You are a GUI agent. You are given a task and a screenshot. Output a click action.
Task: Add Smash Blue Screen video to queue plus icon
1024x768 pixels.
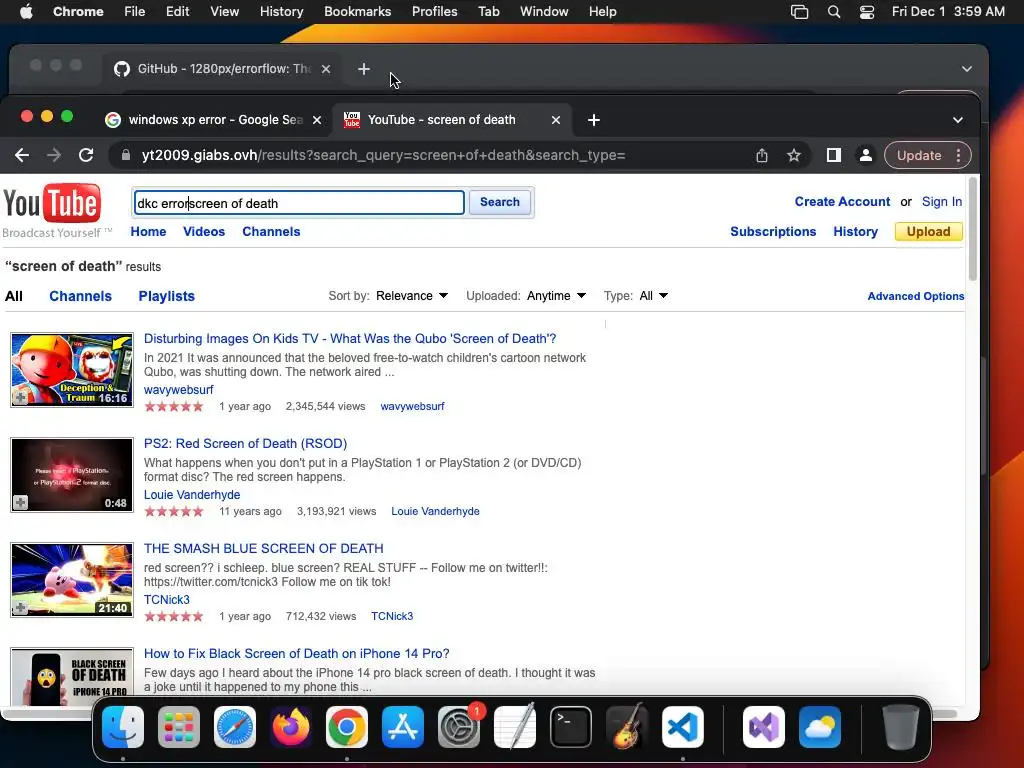[20, 607]
